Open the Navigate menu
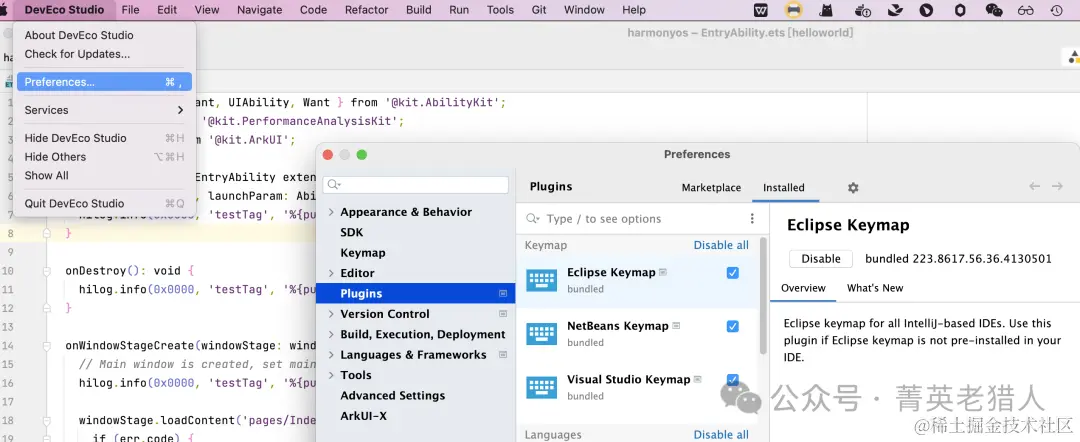 (260, 10)
